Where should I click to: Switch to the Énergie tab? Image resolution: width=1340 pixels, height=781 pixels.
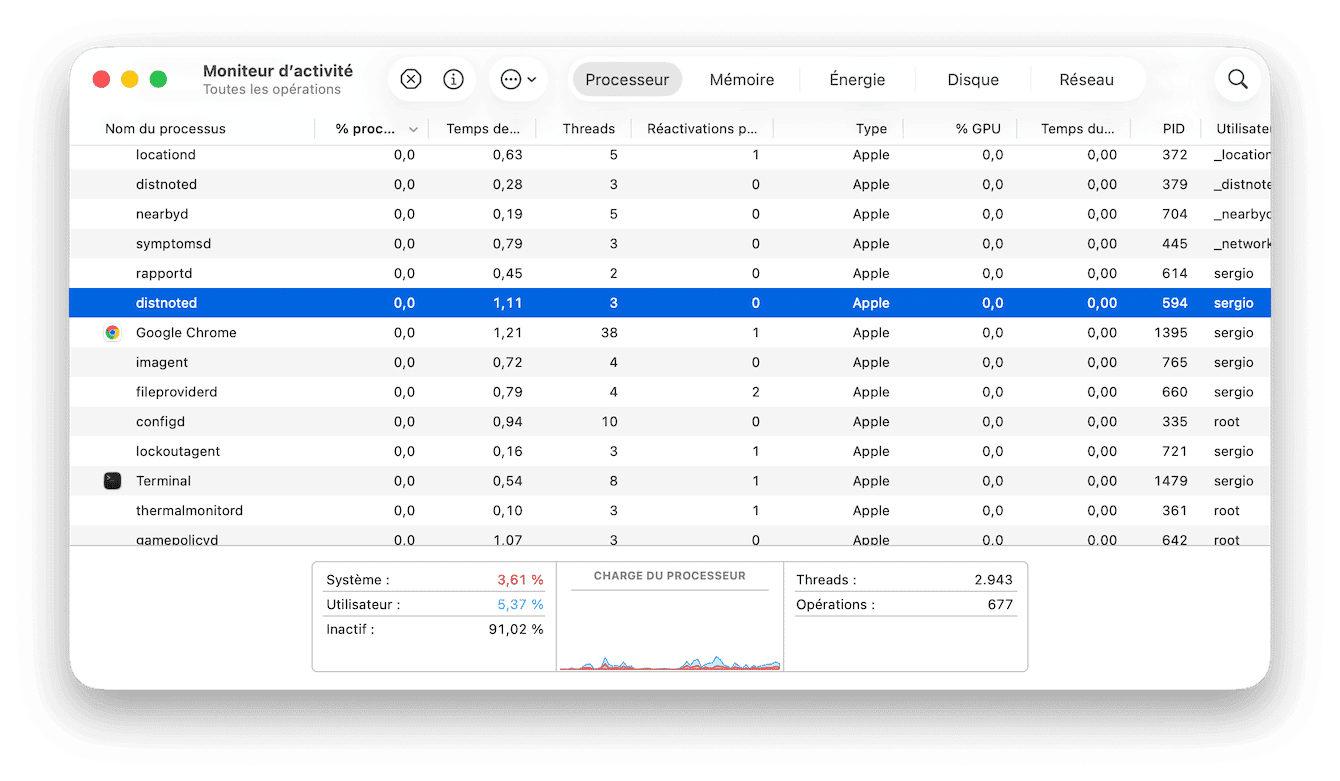(857, 80)
